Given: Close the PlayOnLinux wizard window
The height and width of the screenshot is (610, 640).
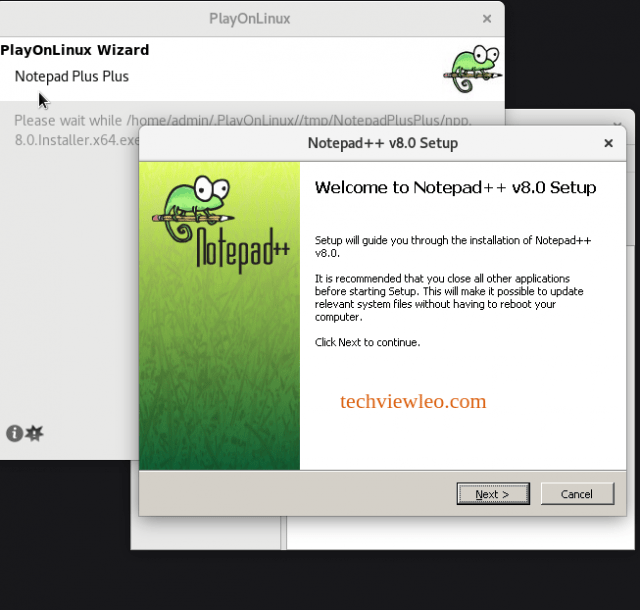Looking at the screenshot, I should 487,18.
